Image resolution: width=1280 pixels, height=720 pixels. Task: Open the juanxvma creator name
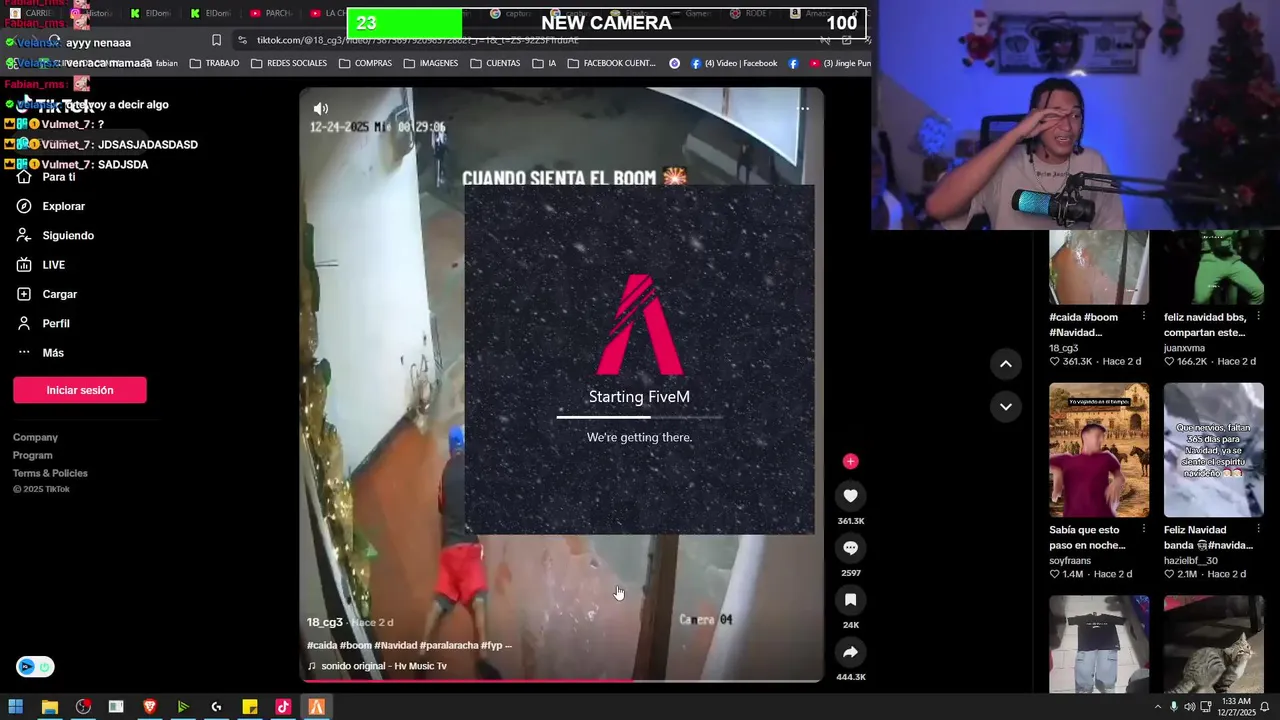coord(1184,348)
